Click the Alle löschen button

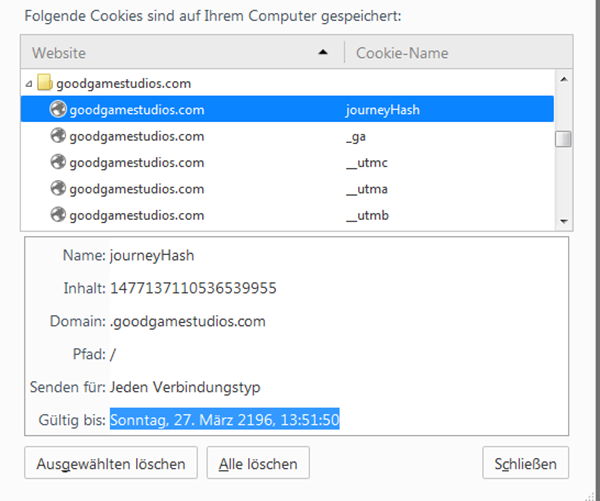point(258,463)
